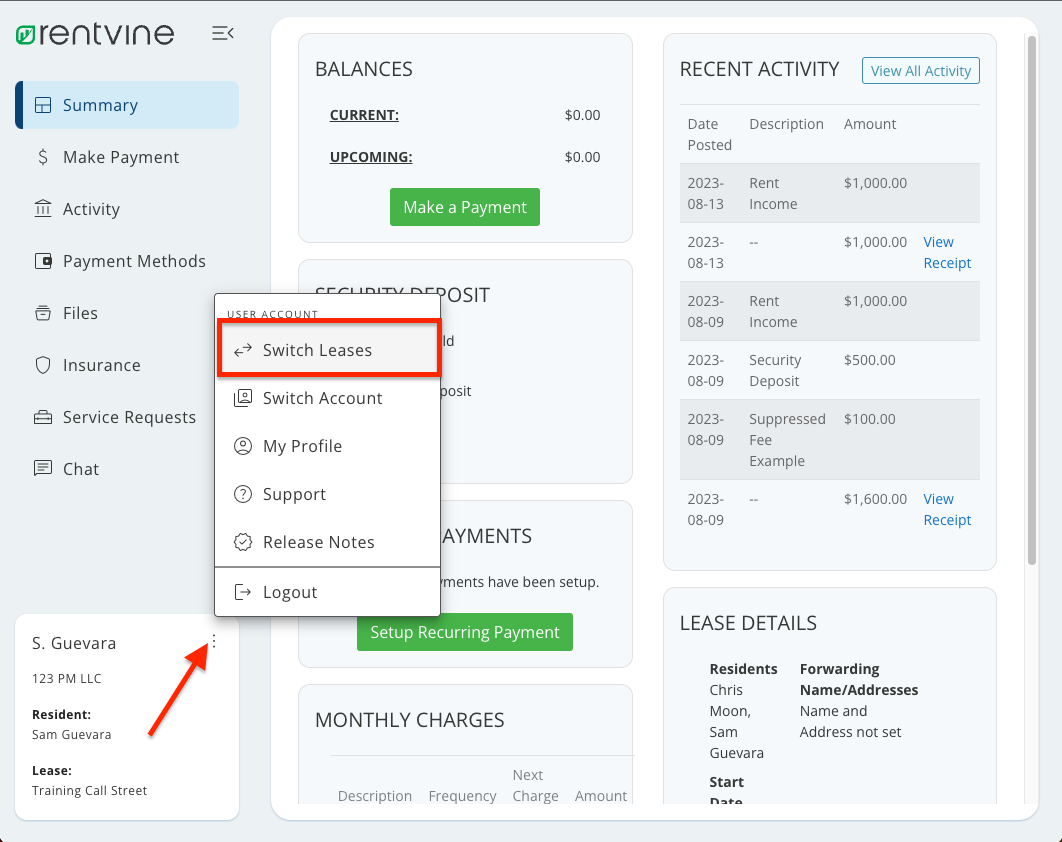The image size is (1062, 842).
Task: Open Make Payment from sidebar
Action: click(121, 157)
